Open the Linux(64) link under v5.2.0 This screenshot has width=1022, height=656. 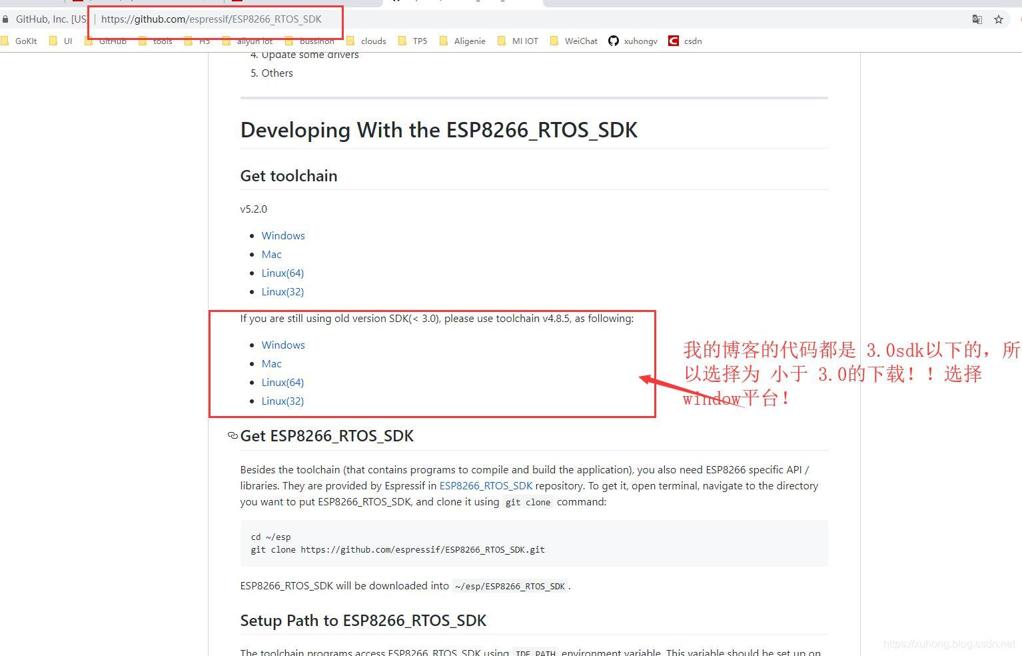click(x=283, y=273)
